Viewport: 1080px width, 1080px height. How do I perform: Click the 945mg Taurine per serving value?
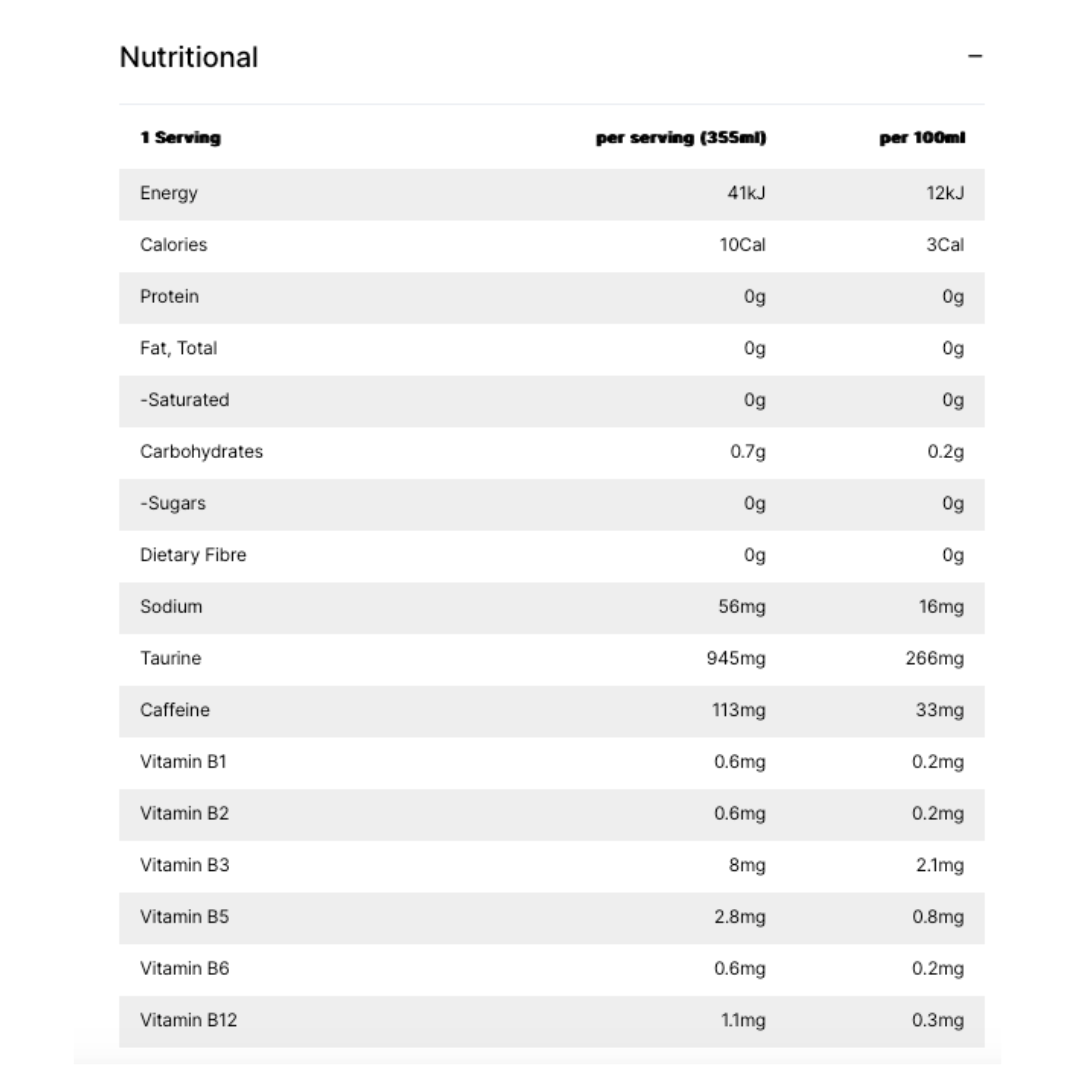click(x=735, y=659)
